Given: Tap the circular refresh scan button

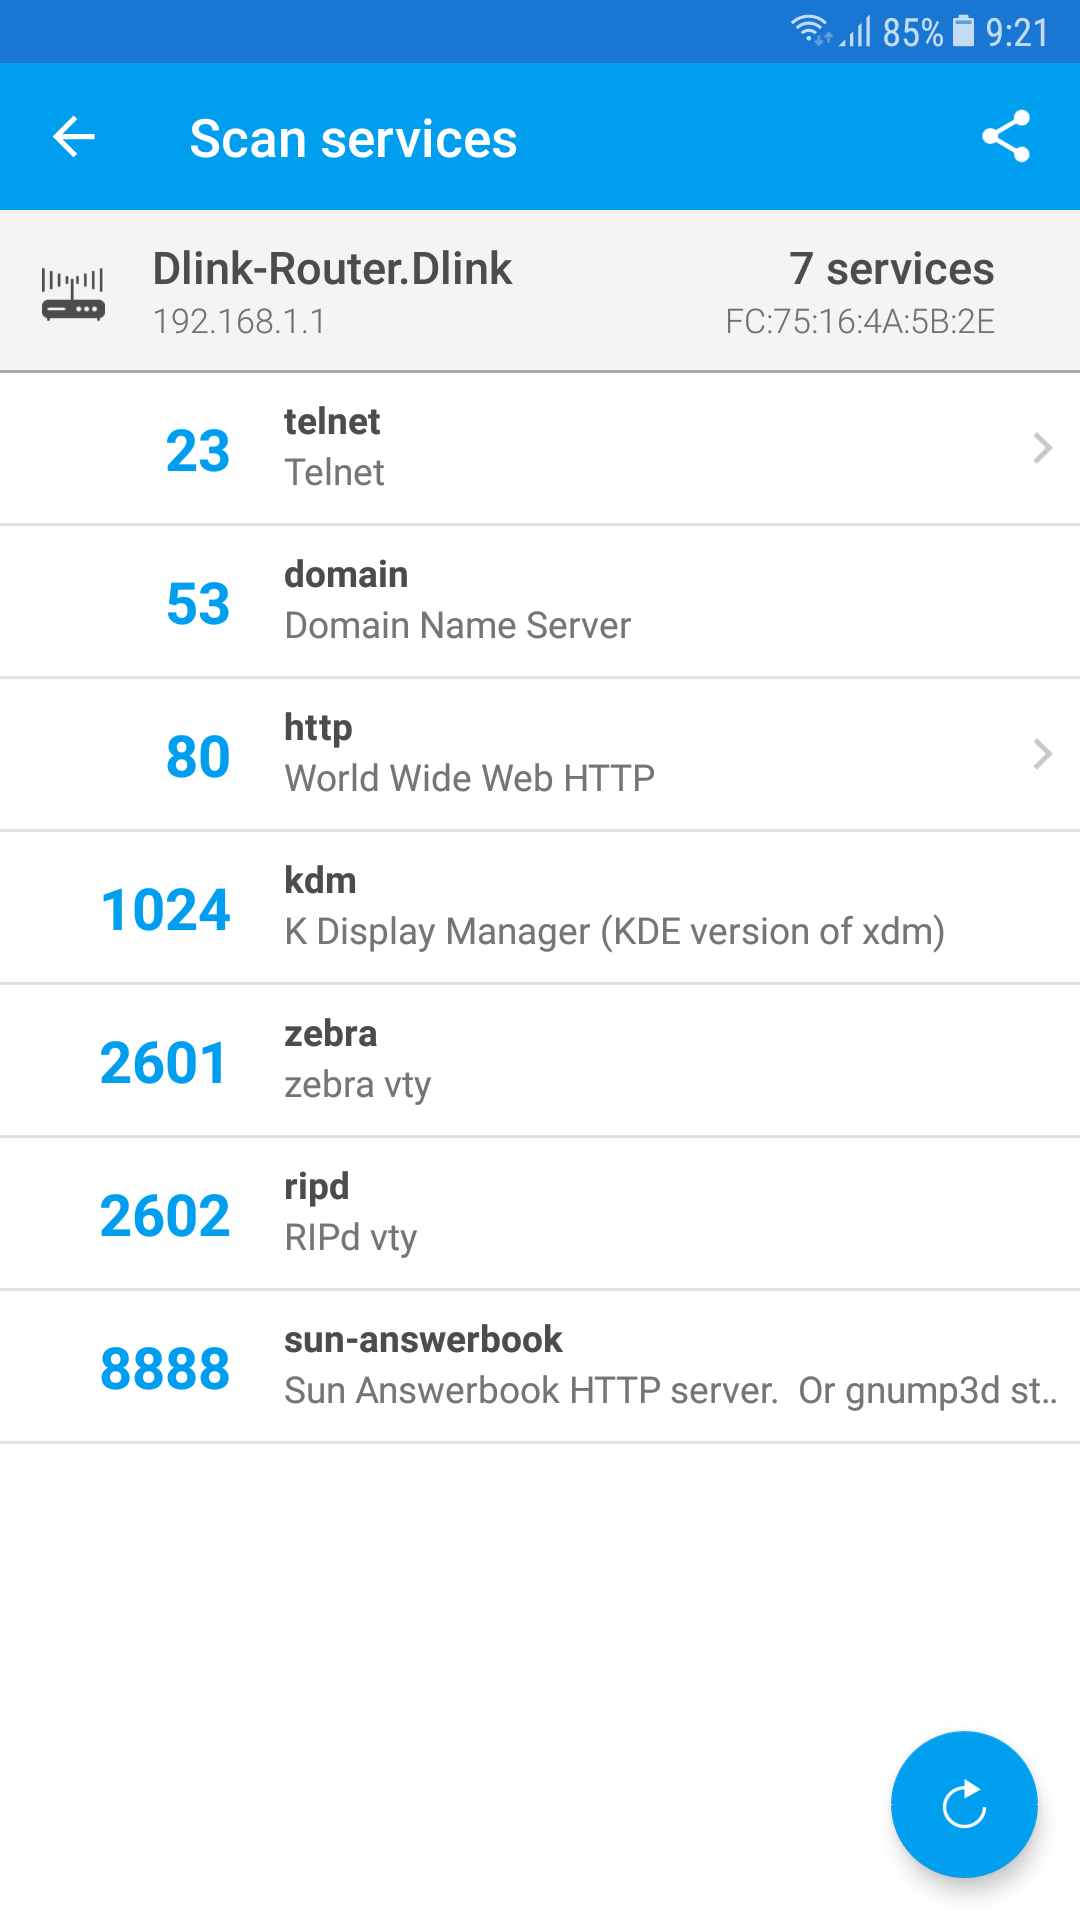Looking at the screenshot, I should (964, 1804).
